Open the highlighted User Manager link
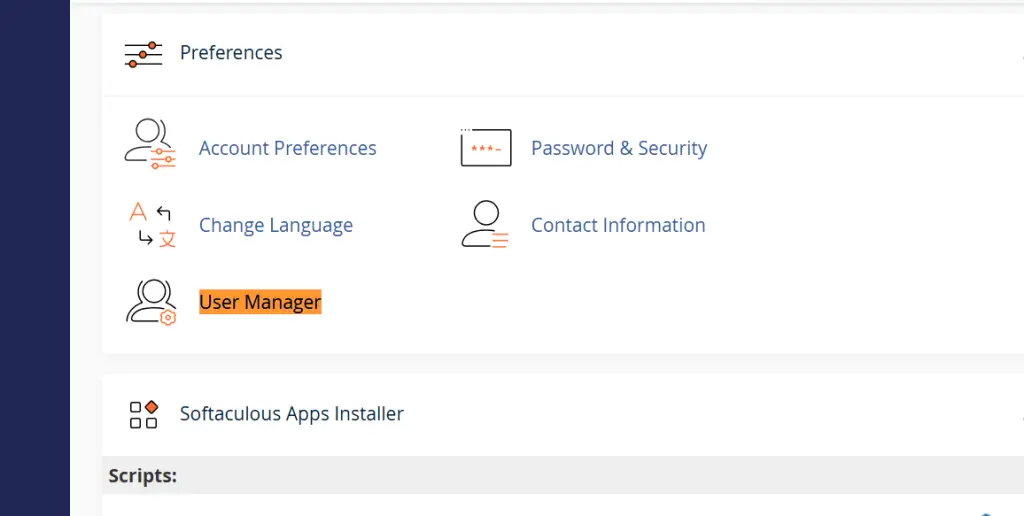The image size is (1024, 516). [x=260, y=302]
